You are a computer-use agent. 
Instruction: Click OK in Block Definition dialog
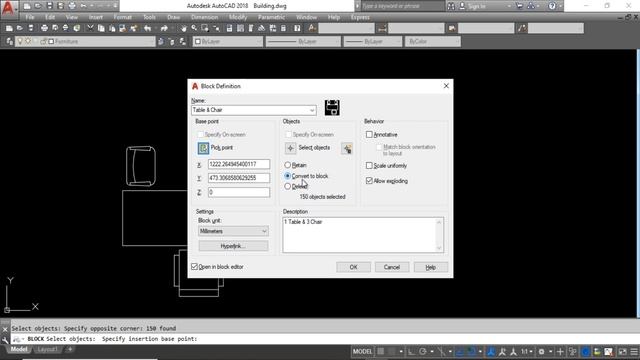tap(353, 267)
